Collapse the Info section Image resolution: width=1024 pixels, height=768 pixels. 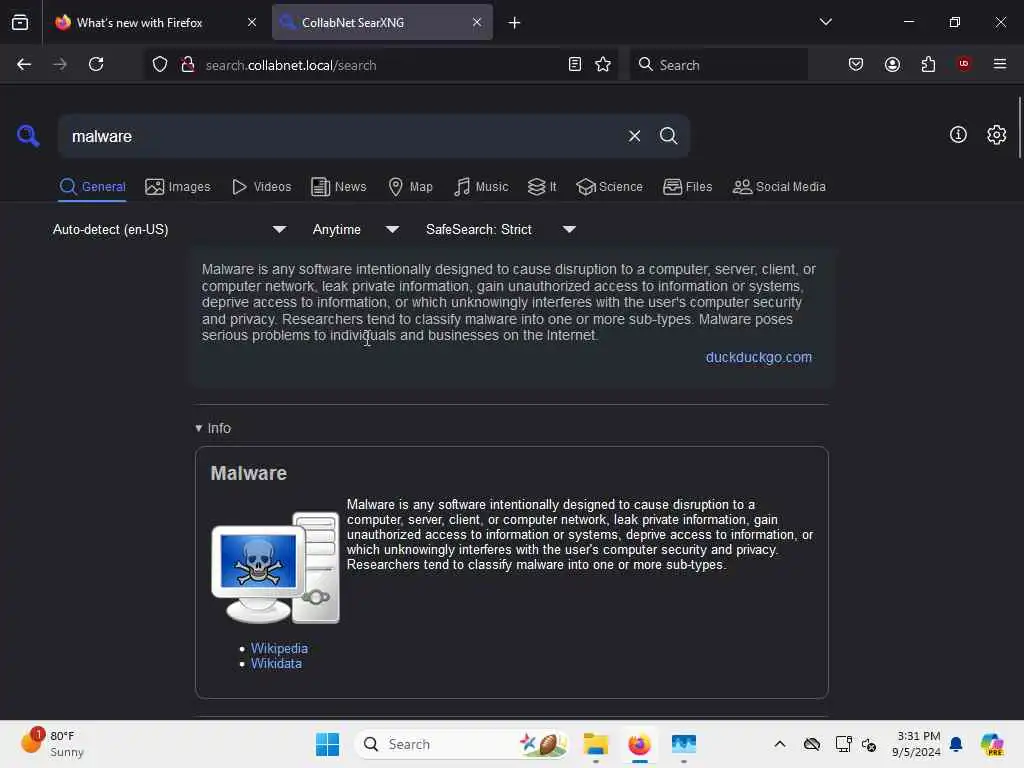coord(213,428)
